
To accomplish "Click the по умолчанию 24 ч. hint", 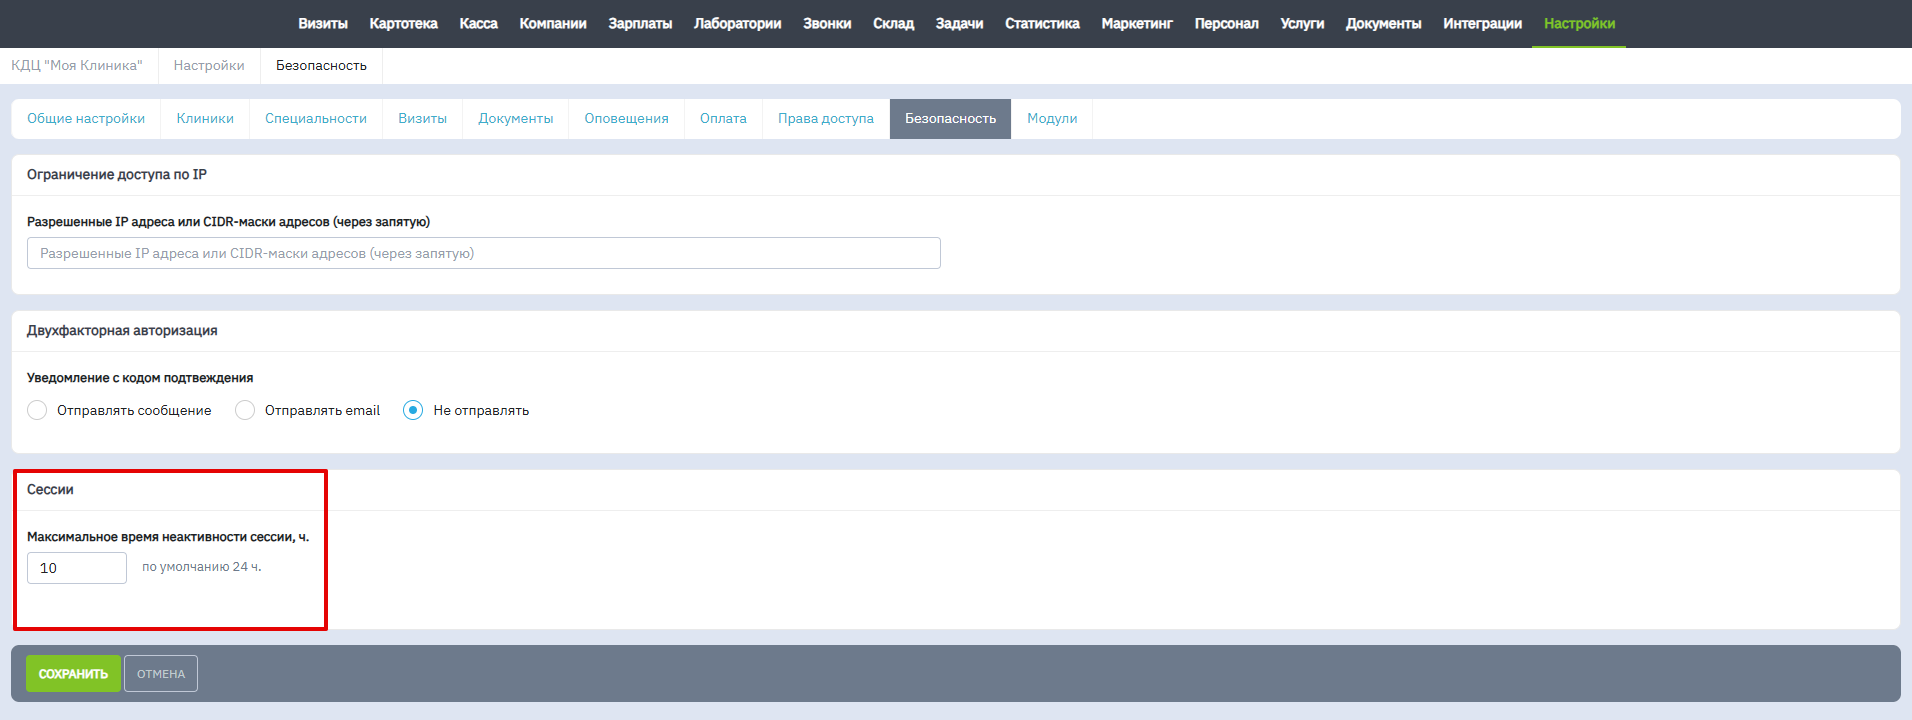I will pos(202,567).
